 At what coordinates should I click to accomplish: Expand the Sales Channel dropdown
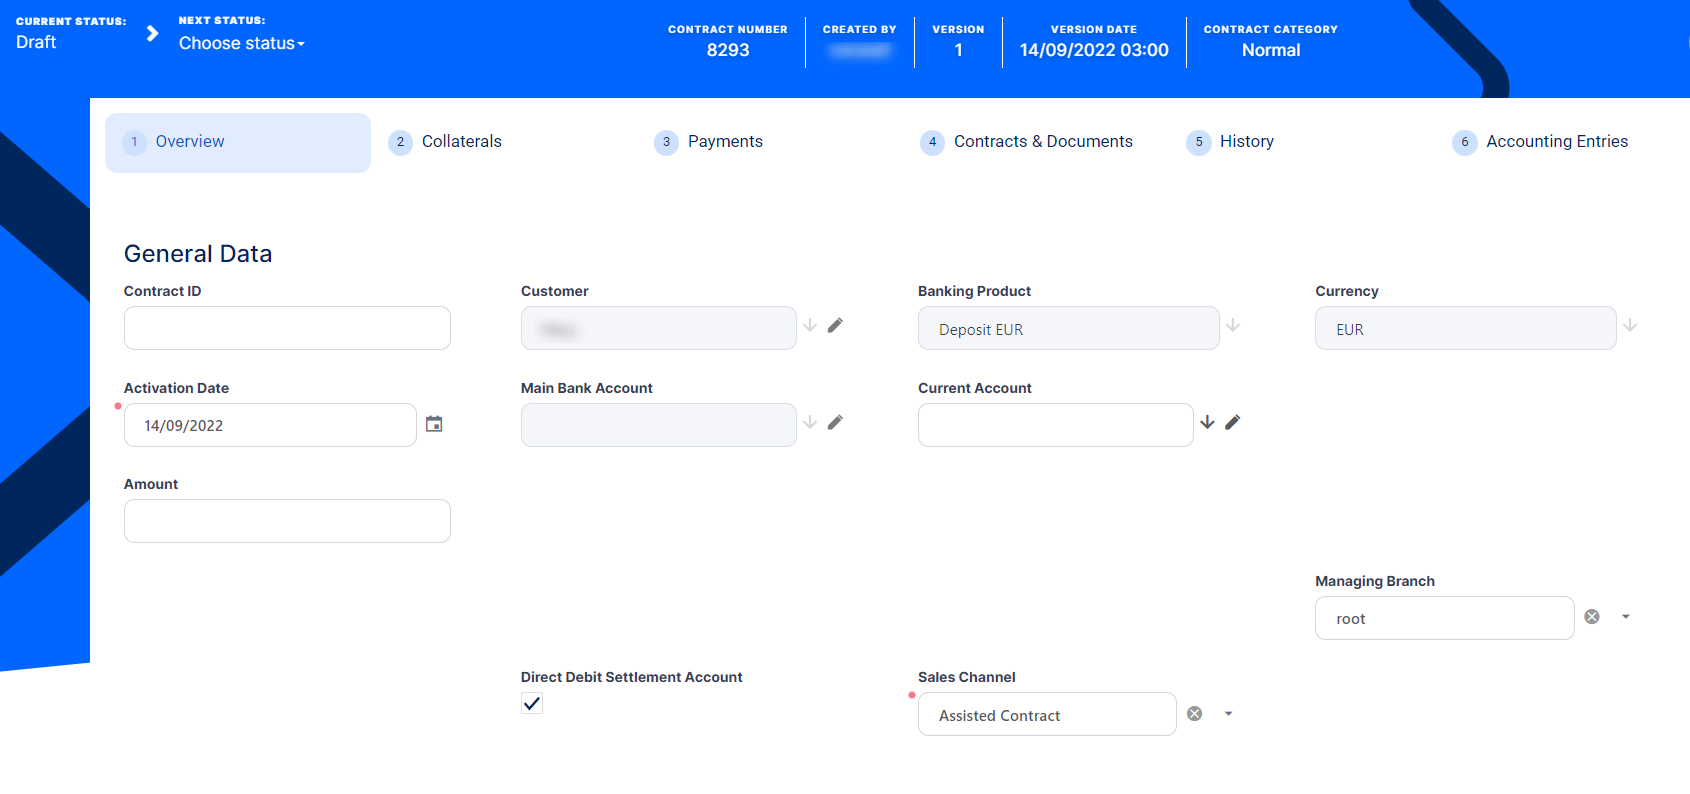click(1228, 714)
